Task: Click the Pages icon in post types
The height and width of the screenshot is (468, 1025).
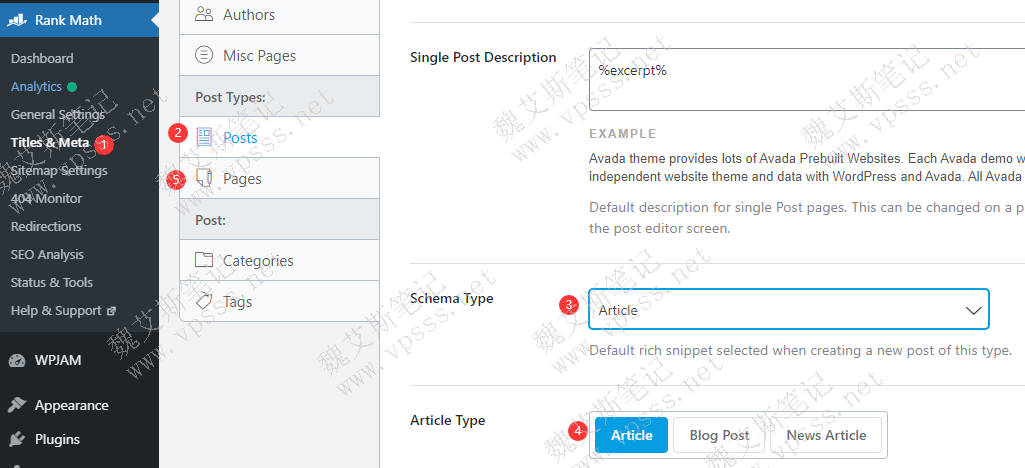Action: coord(204,178)
